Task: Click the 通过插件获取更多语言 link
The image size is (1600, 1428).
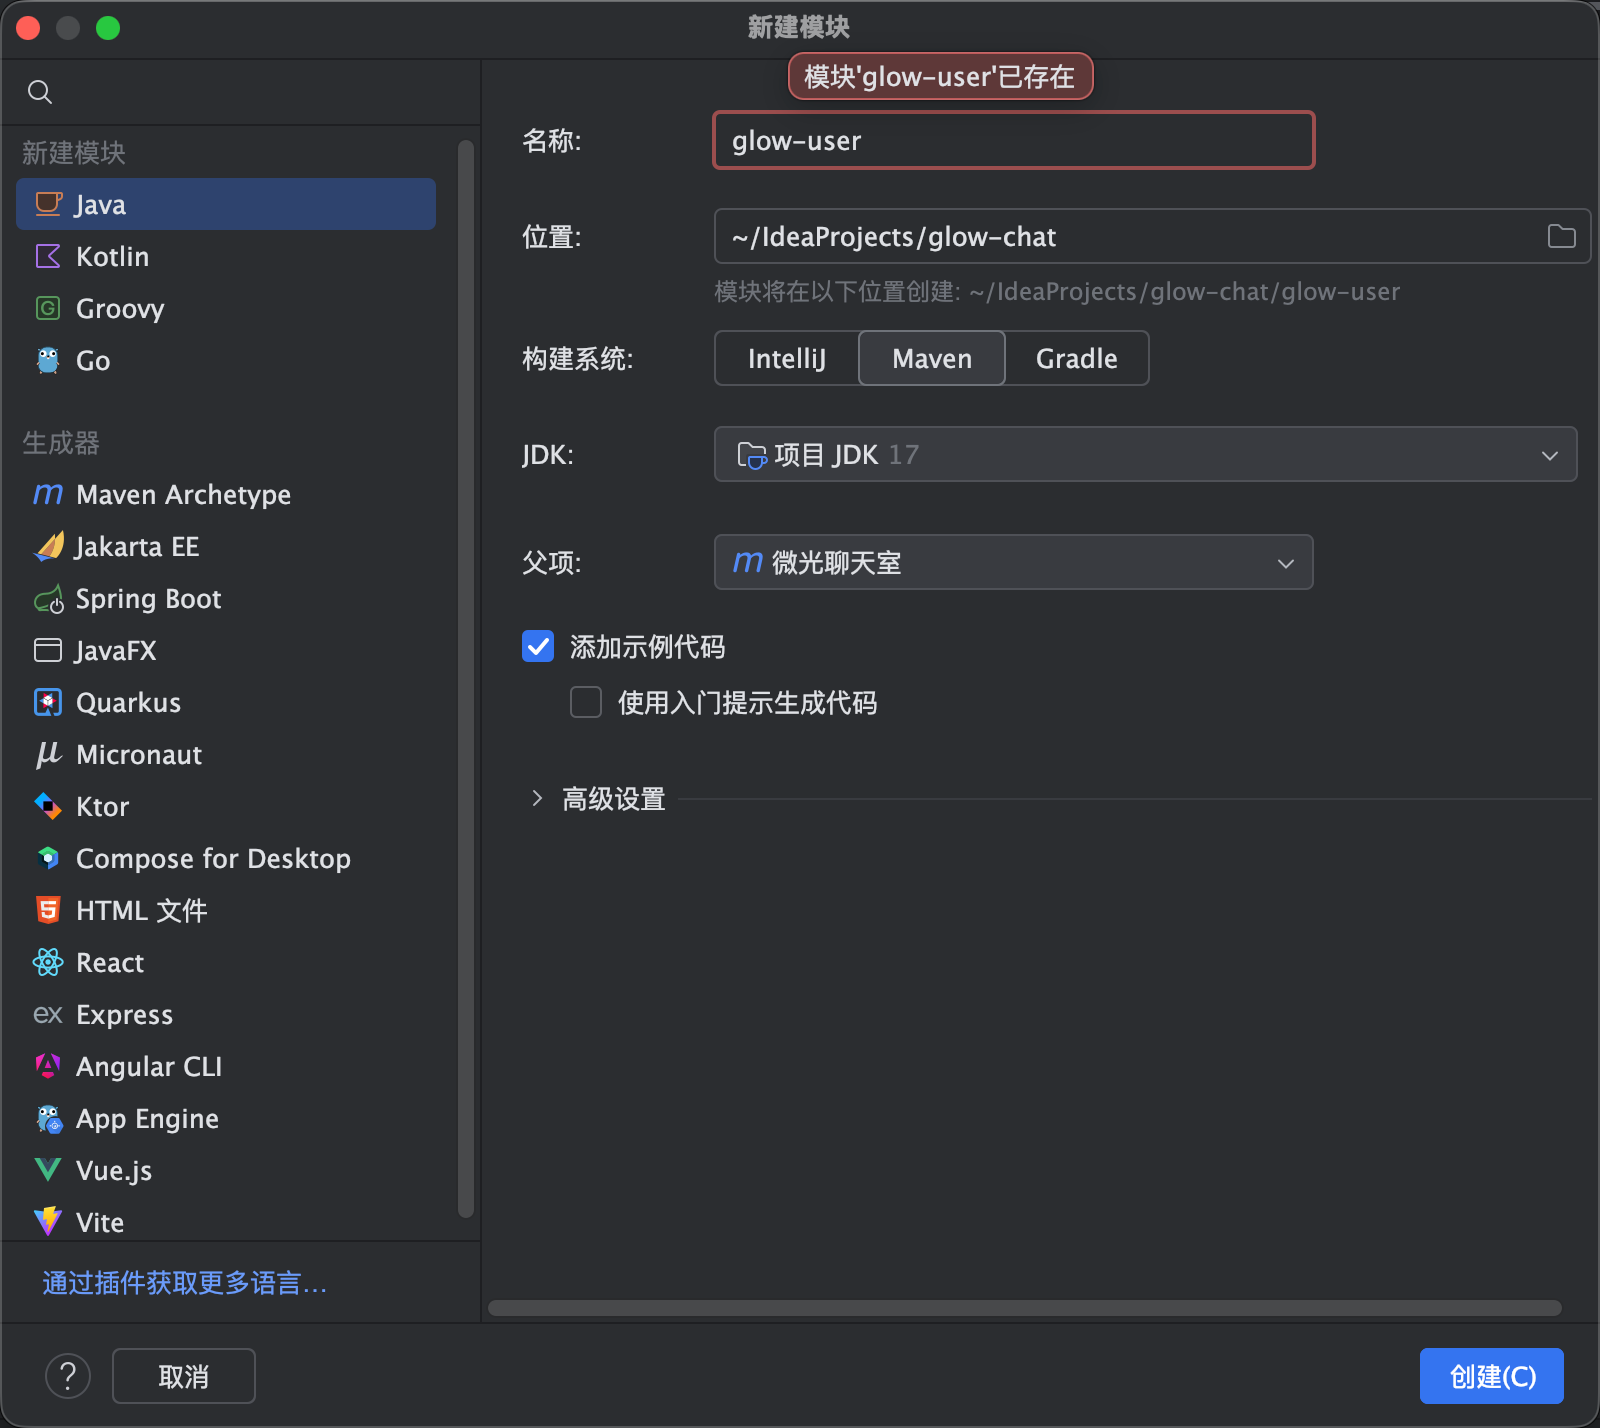Action: (x=185, y=1283)
